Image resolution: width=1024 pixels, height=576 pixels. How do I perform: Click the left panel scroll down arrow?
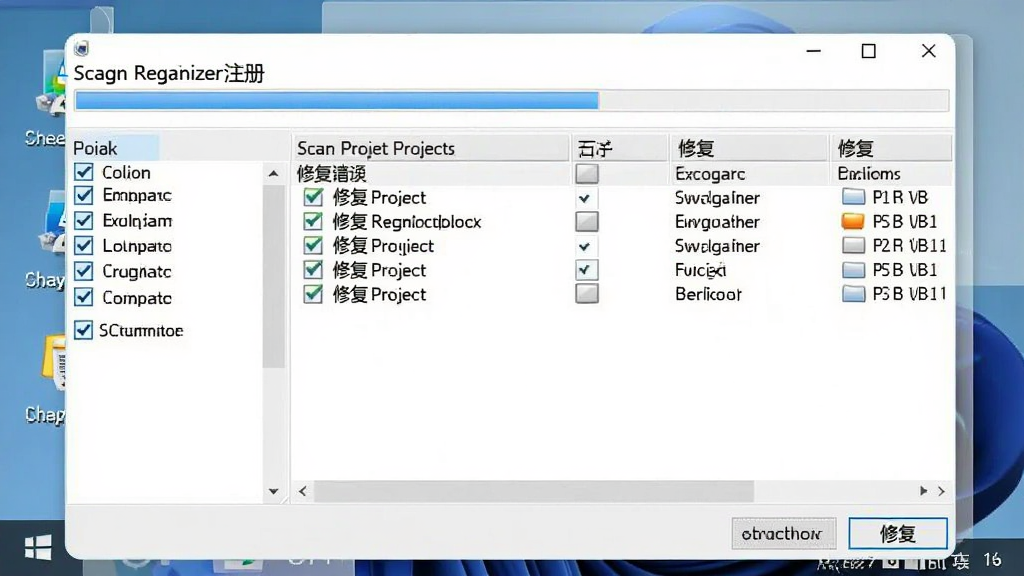[x=274, y=491]
